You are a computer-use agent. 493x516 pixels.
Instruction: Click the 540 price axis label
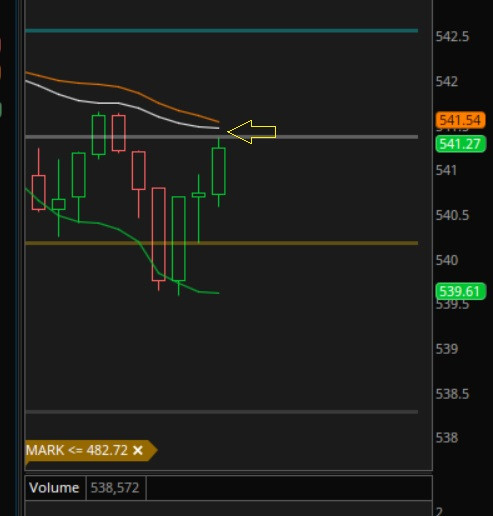(x=447, y=260)
